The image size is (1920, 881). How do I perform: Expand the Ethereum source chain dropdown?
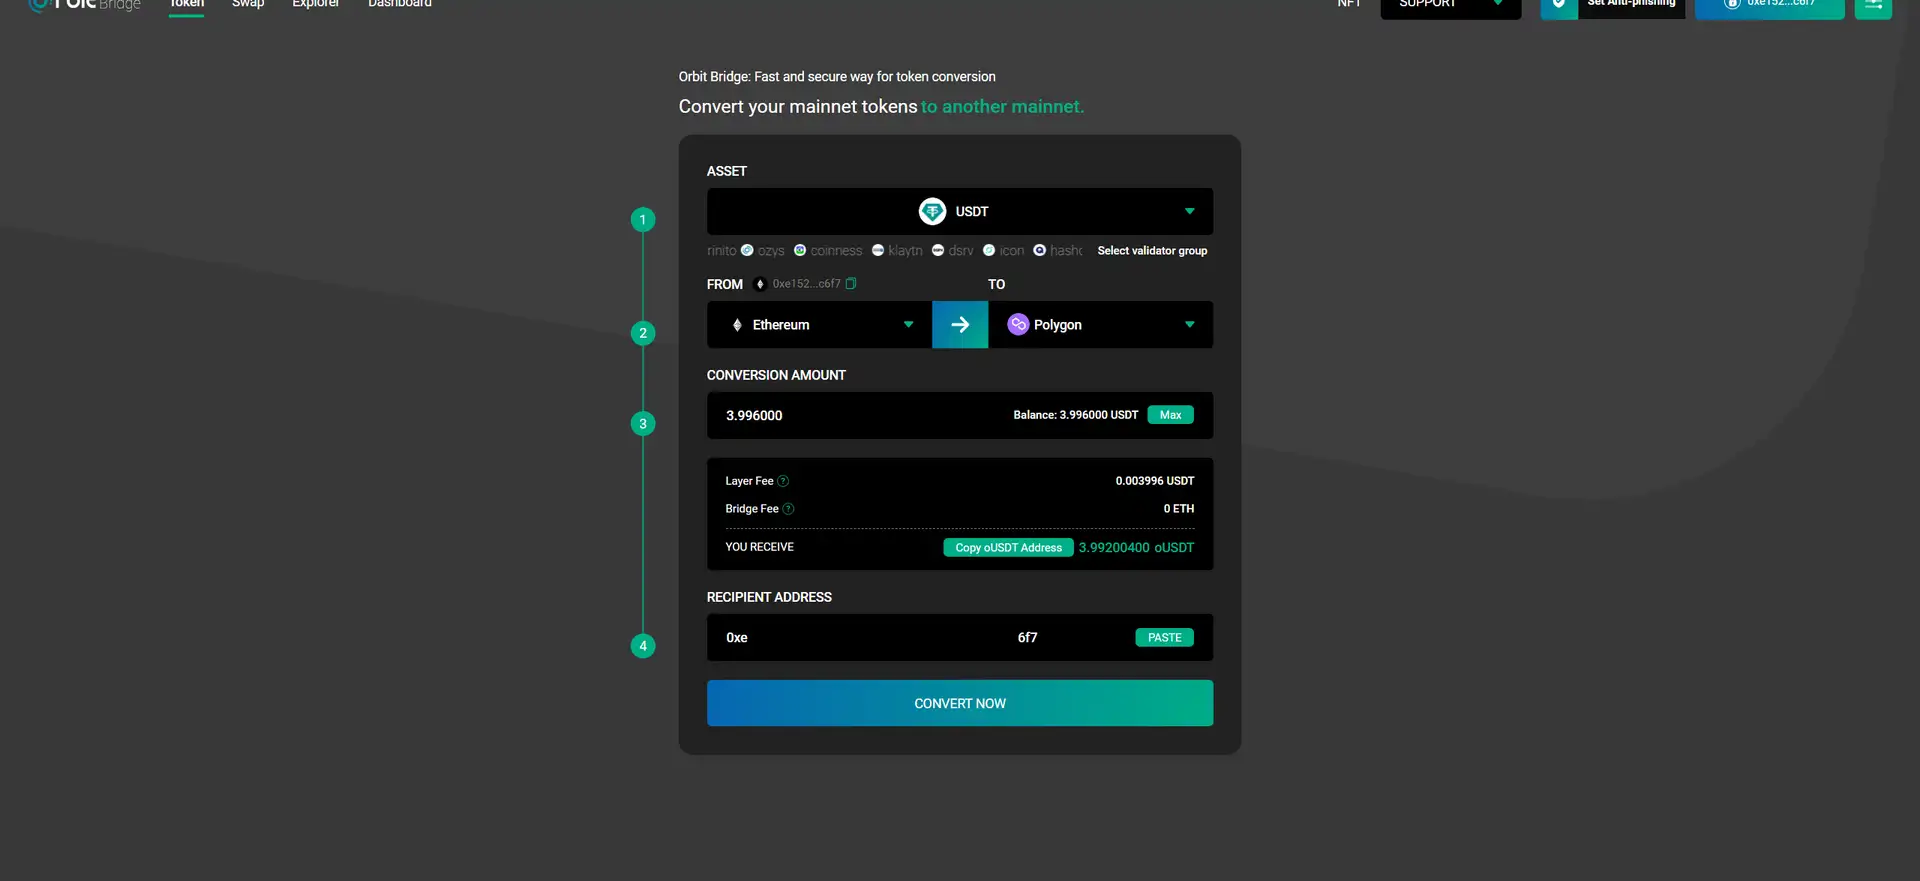[908, 325]
